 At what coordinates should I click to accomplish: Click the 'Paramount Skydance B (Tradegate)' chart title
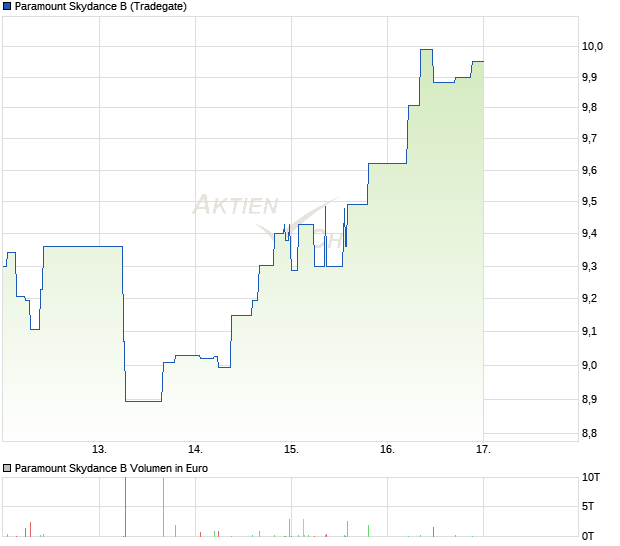(x=101, y=6)
